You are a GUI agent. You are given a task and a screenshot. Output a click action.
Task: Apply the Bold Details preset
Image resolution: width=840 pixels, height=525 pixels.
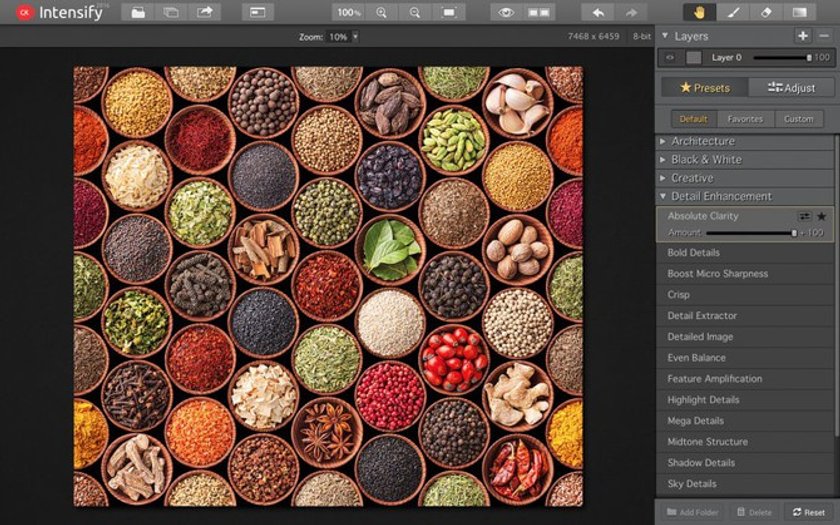(745, 253)
